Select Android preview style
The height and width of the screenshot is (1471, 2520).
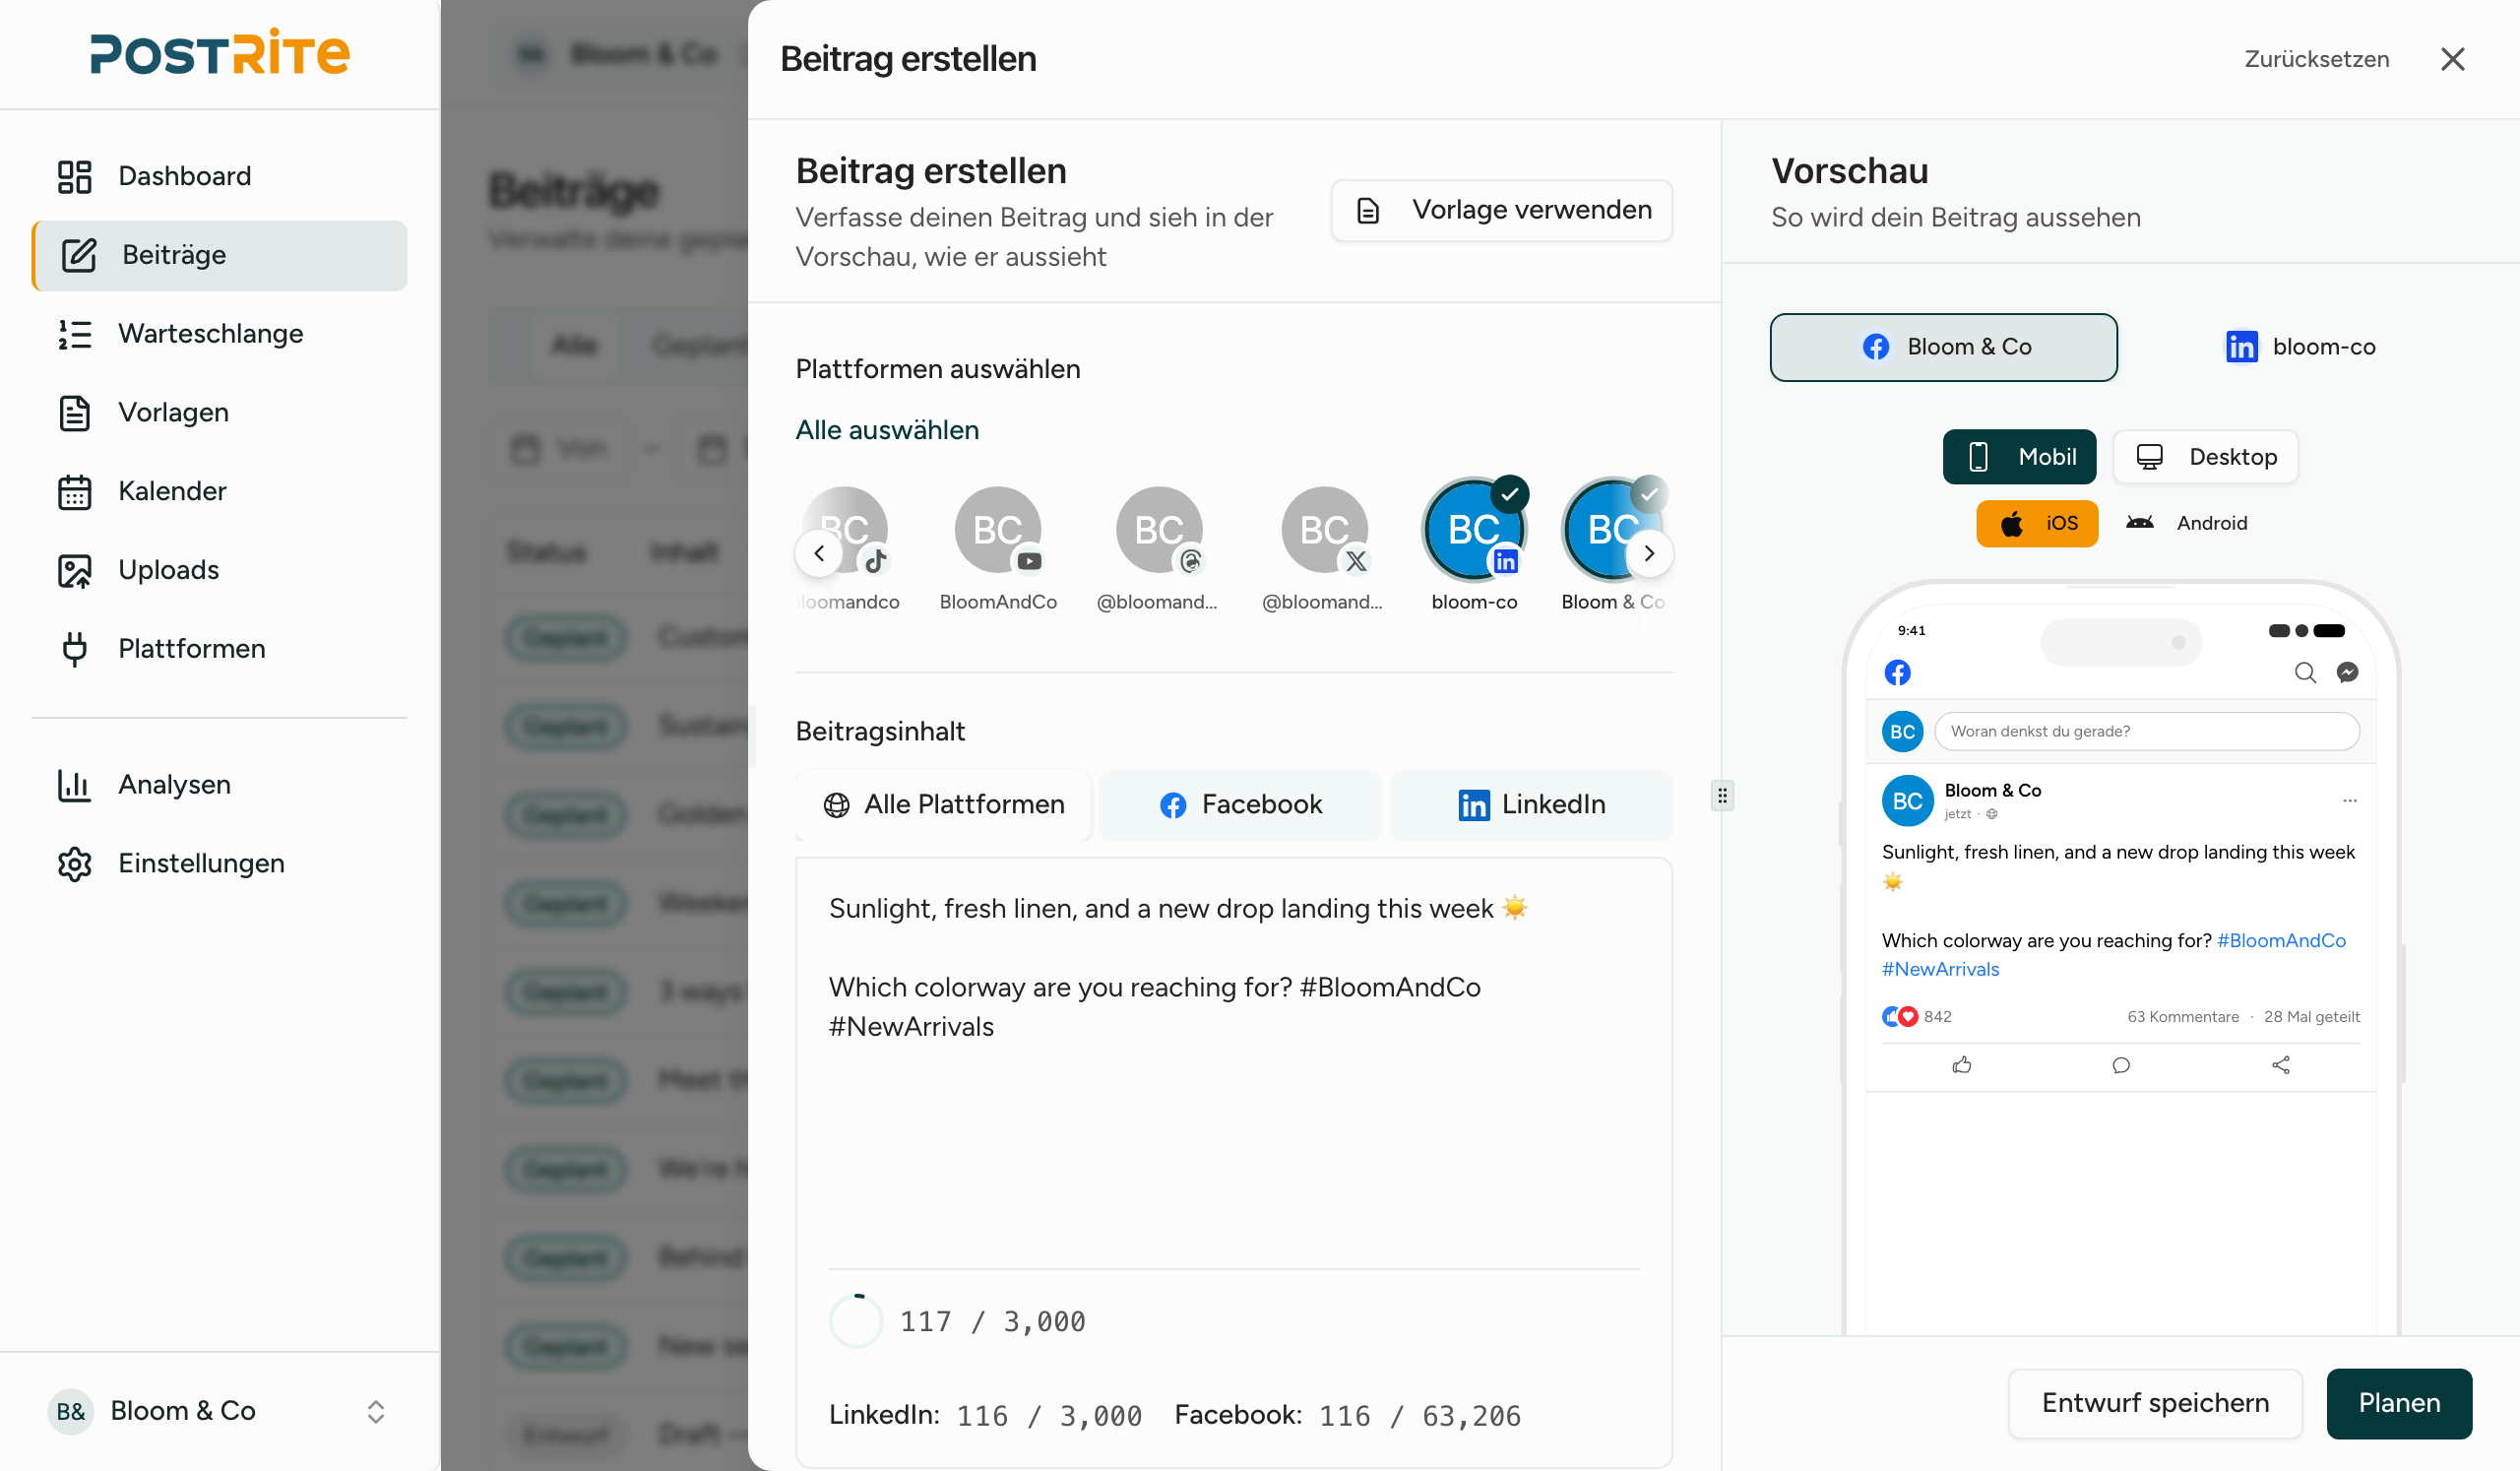(x=2186, y=523)
